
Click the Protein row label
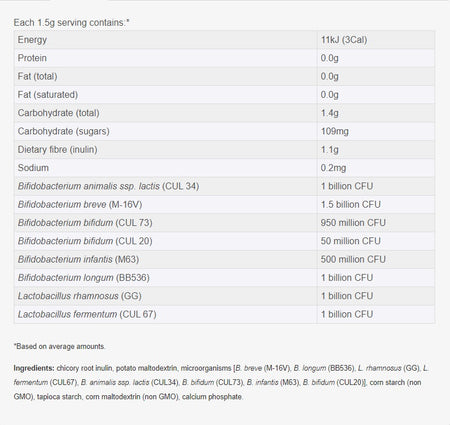tap(32, 58)
